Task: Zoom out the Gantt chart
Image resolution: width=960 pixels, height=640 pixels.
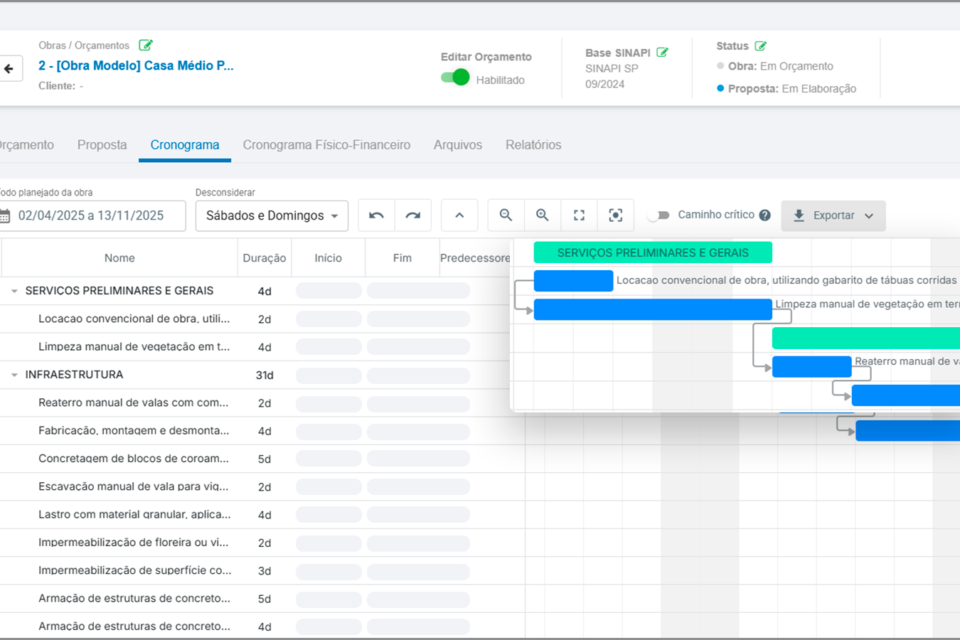Action: coord(506,216)
